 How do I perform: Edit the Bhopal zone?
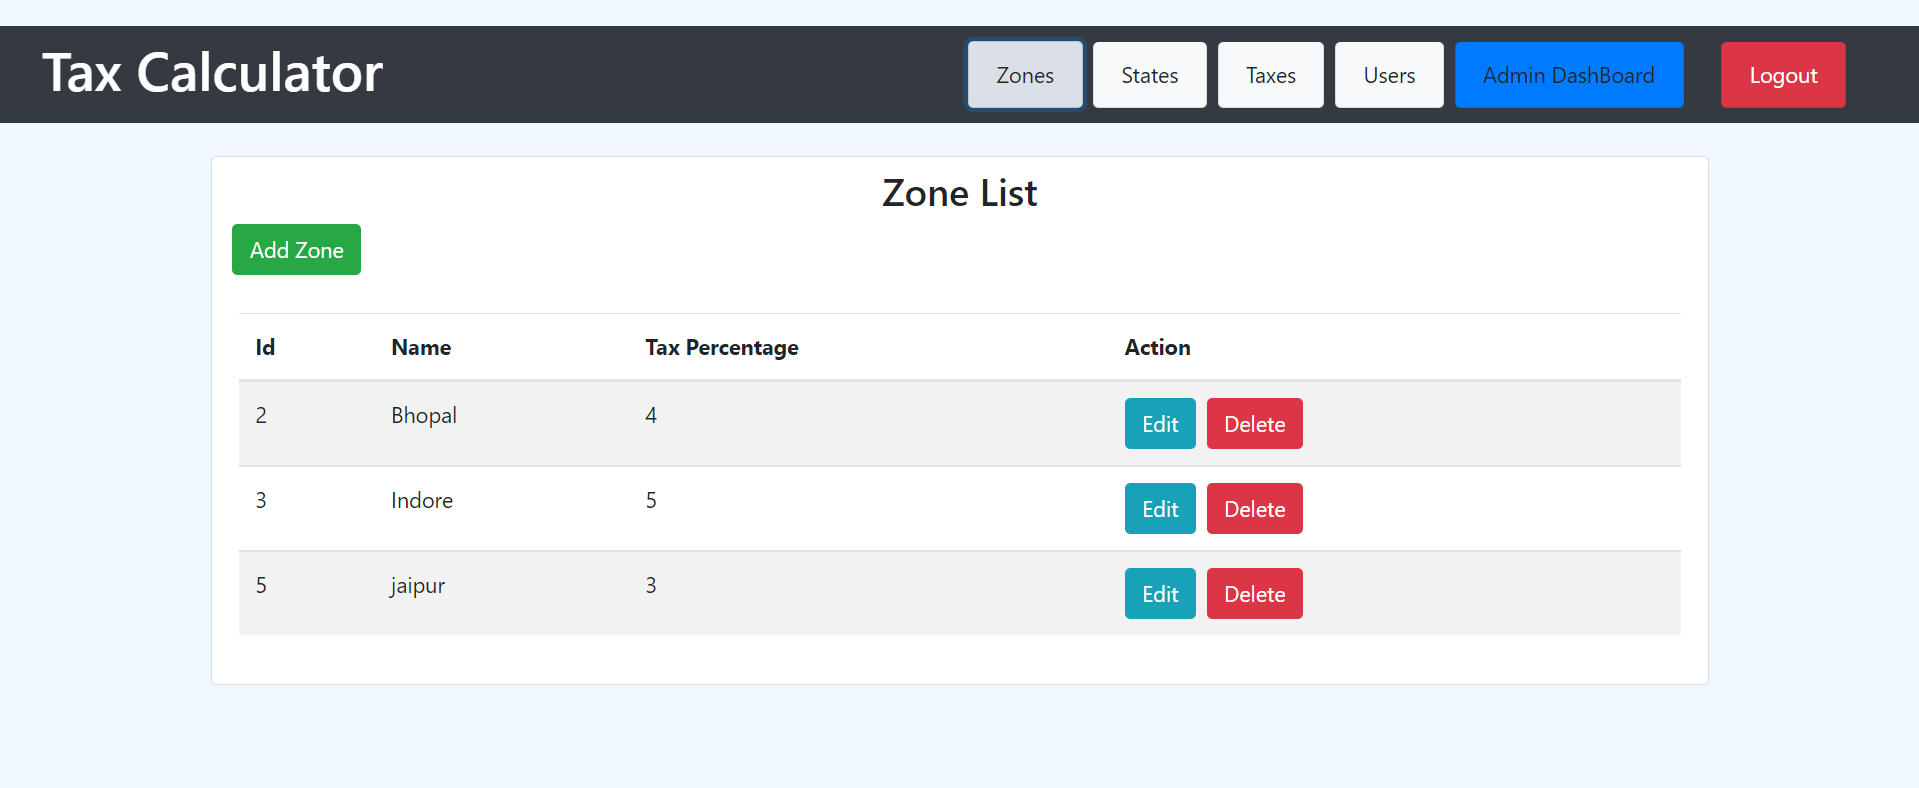click(x=1160, y=424)
